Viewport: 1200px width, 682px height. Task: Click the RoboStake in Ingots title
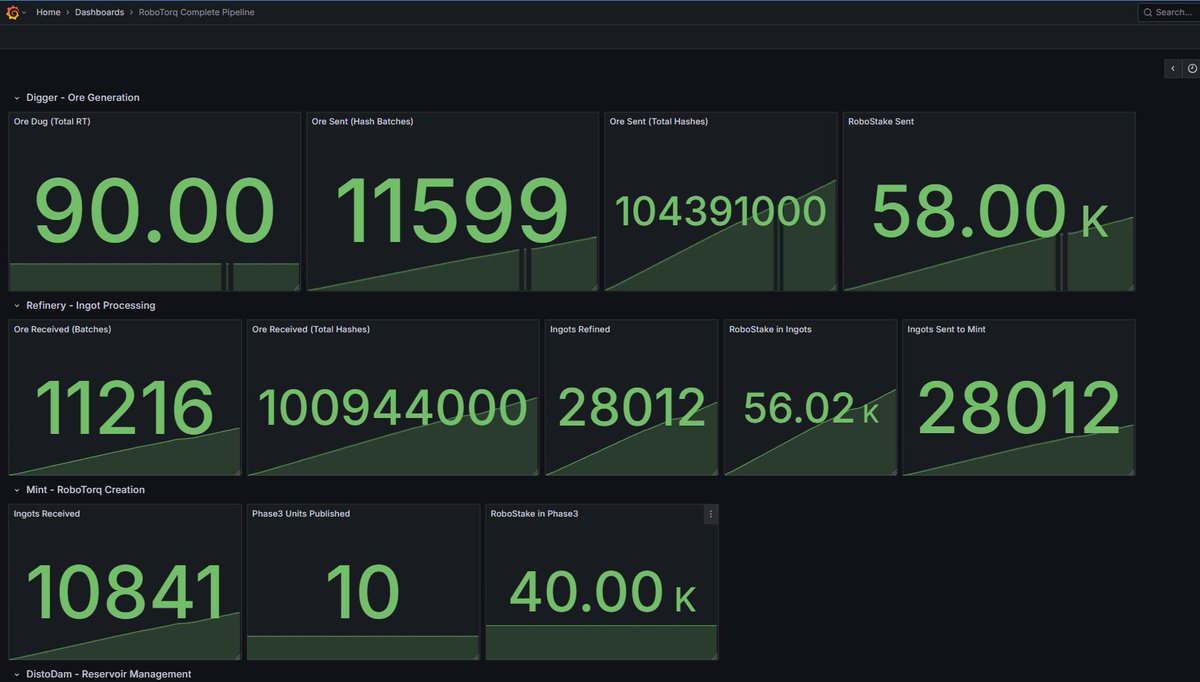(x=770, y=329)
